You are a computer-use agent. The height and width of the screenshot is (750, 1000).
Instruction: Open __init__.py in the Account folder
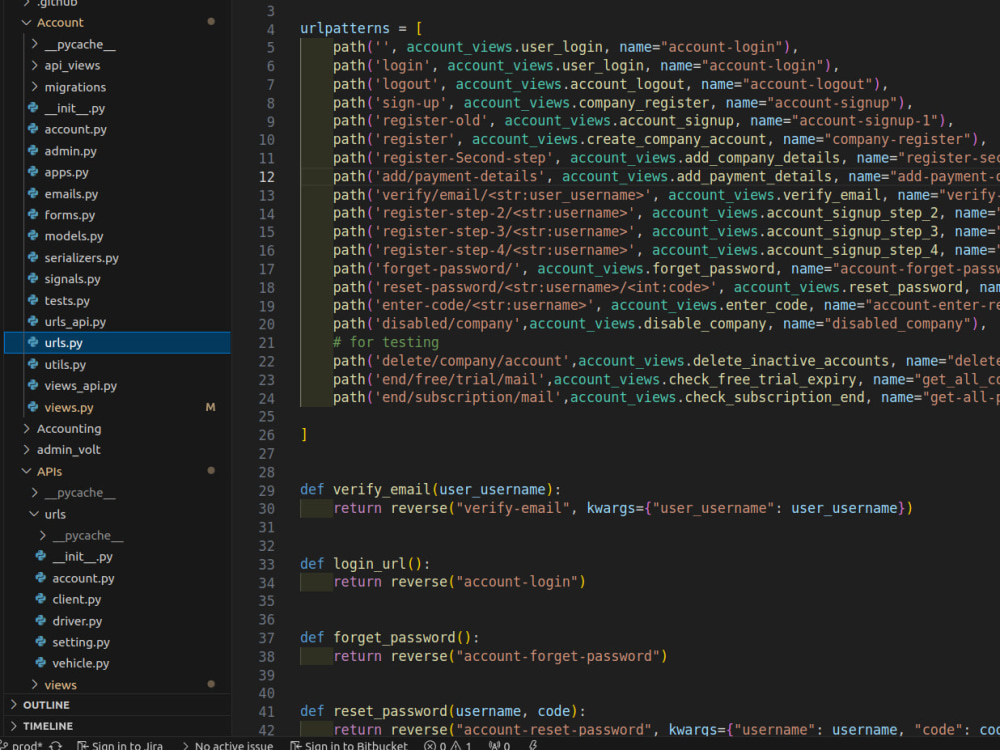coord(75,108)
